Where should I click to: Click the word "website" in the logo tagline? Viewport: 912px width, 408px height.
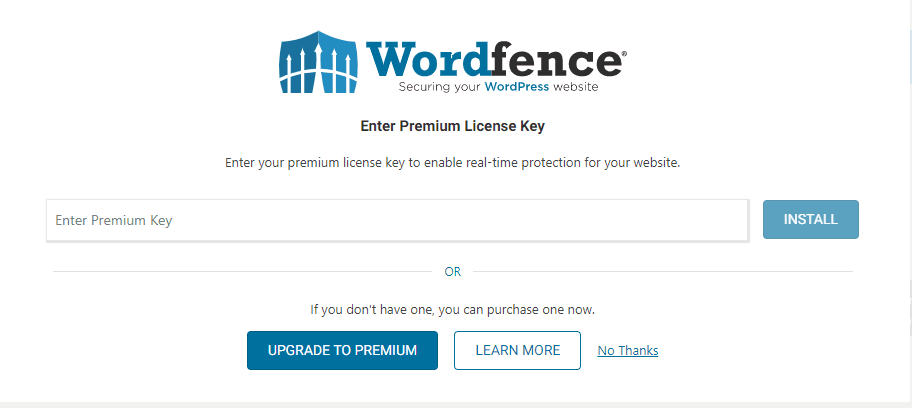576,88
